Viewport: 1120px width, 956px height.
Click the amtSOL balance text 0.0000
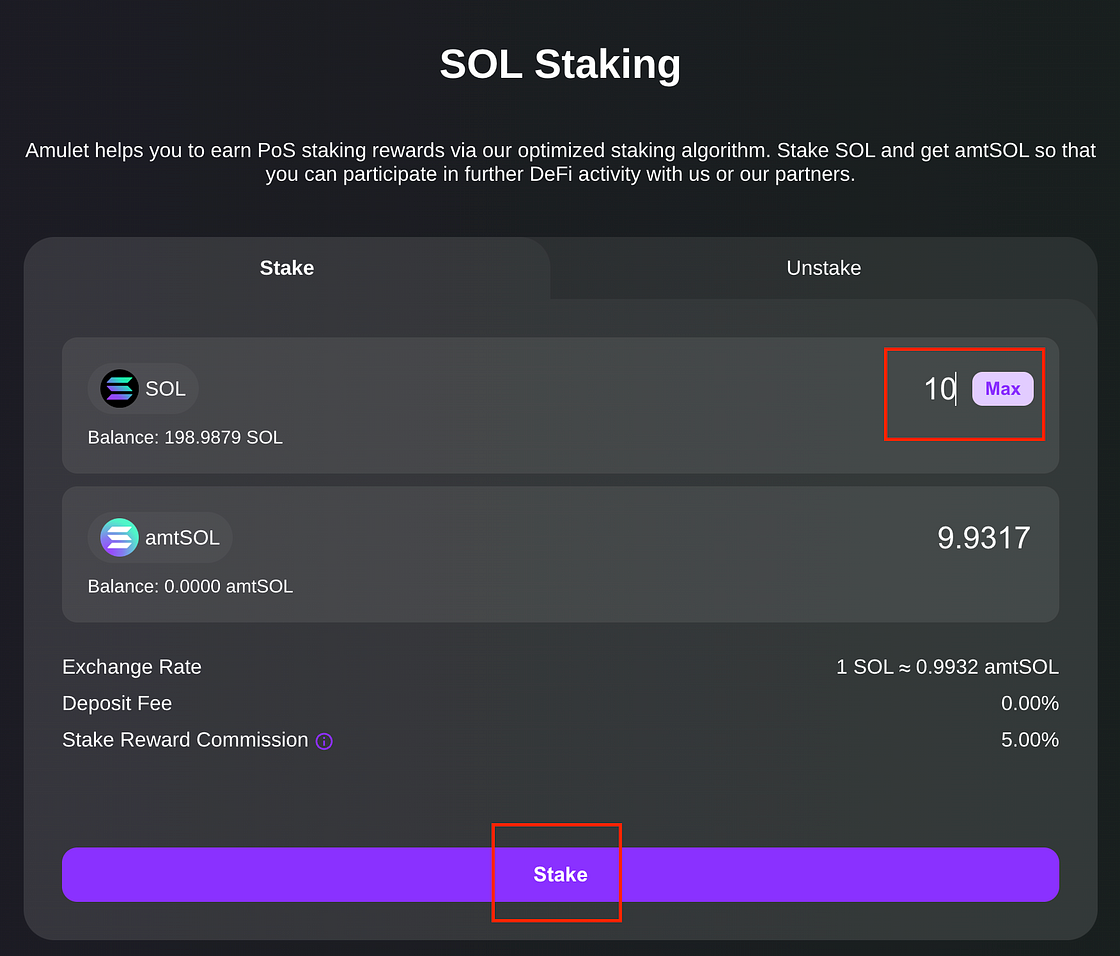pyautogui.click(x=190, y=587)
